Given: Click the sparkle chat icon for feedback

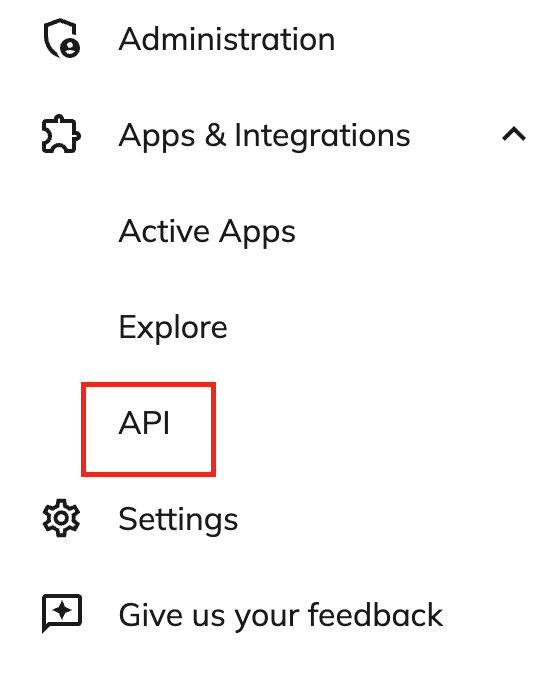Looking at the screenshot, I should coord(62,614).
